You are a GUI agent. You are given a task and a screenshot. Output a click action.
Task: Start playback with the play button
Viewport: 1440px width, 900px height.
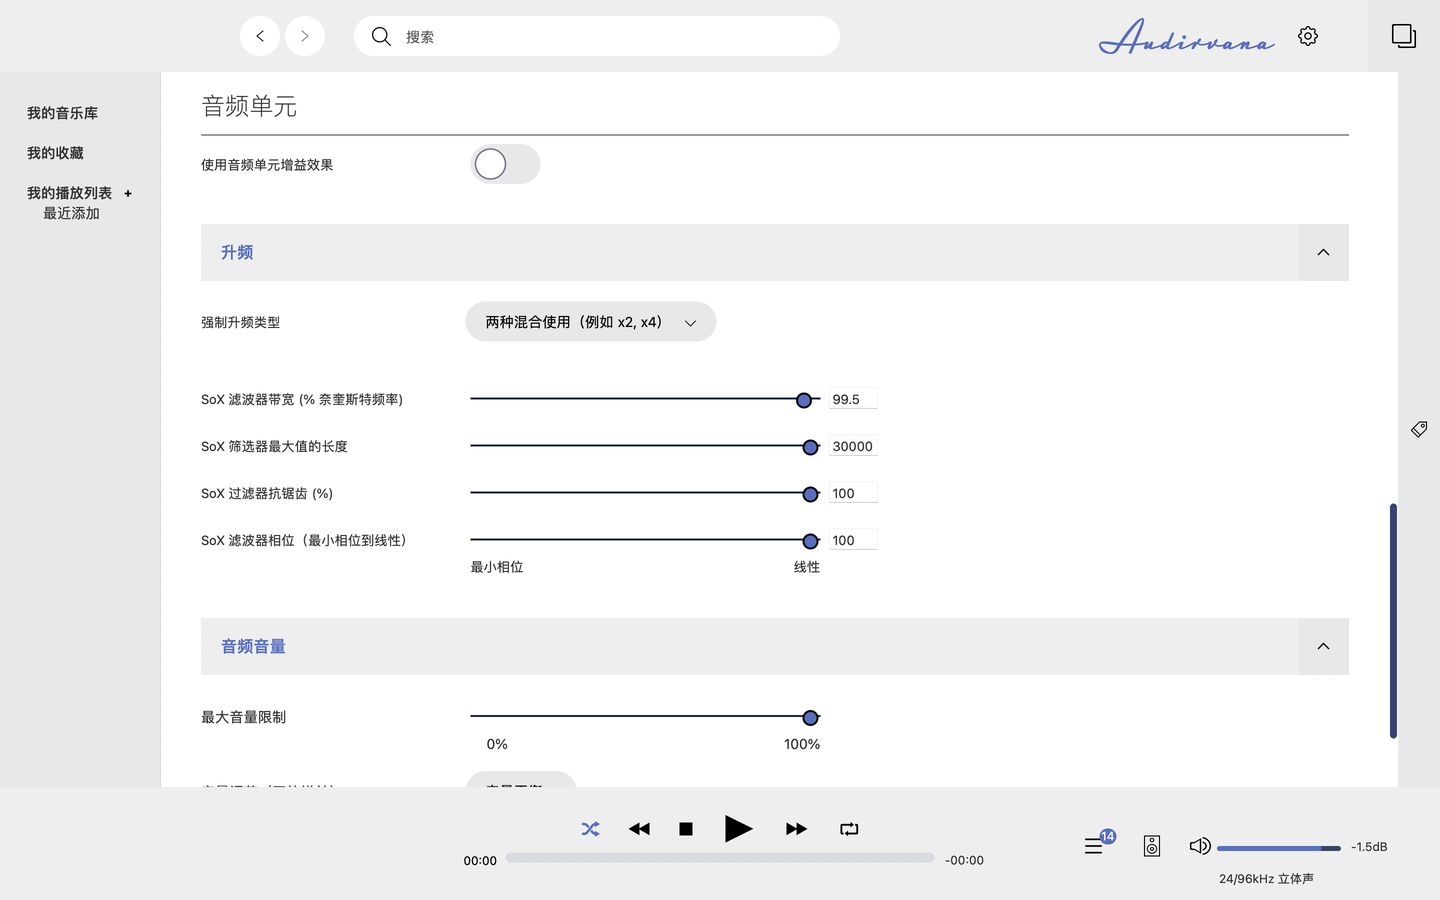point(739,829)
